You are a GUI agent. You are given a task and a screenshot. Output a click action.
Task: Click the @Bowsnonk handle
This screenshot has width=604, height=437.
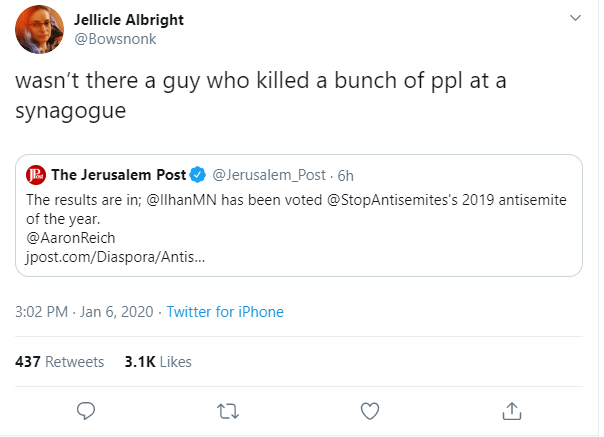tap(114, 38)
